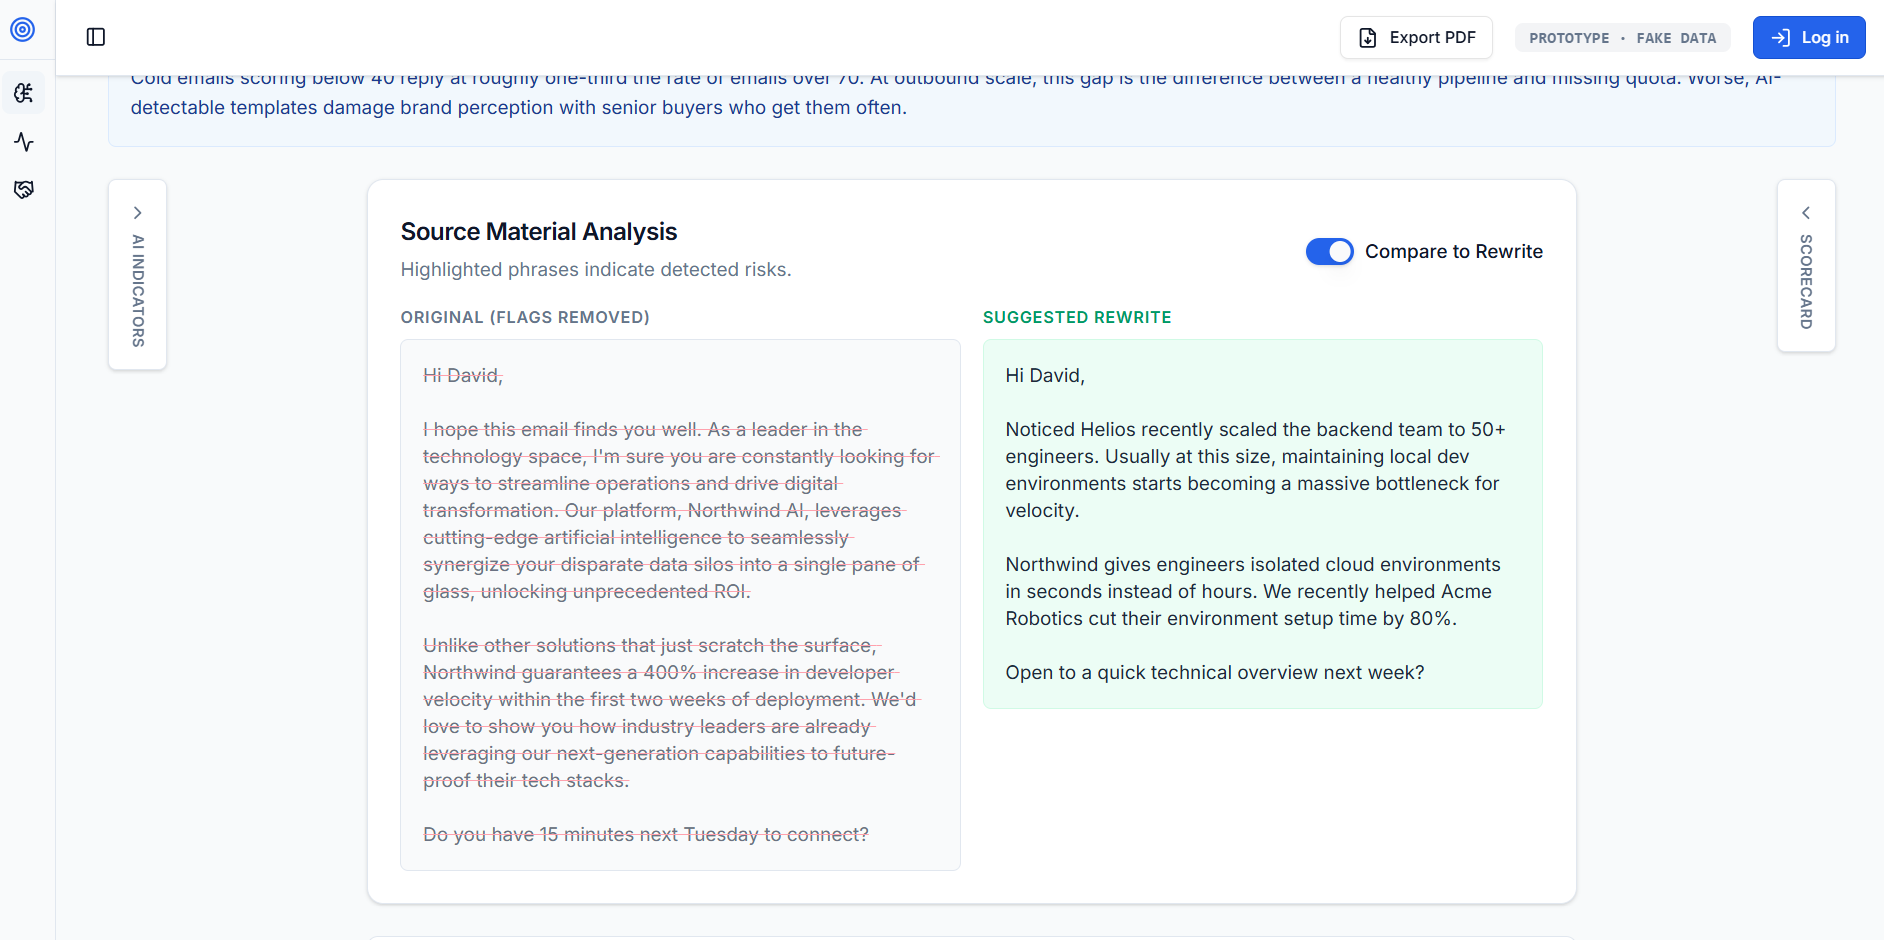Click the struck-through 'Hi David,' greeting
This screenshot has height=940, width=1884.
463,376
